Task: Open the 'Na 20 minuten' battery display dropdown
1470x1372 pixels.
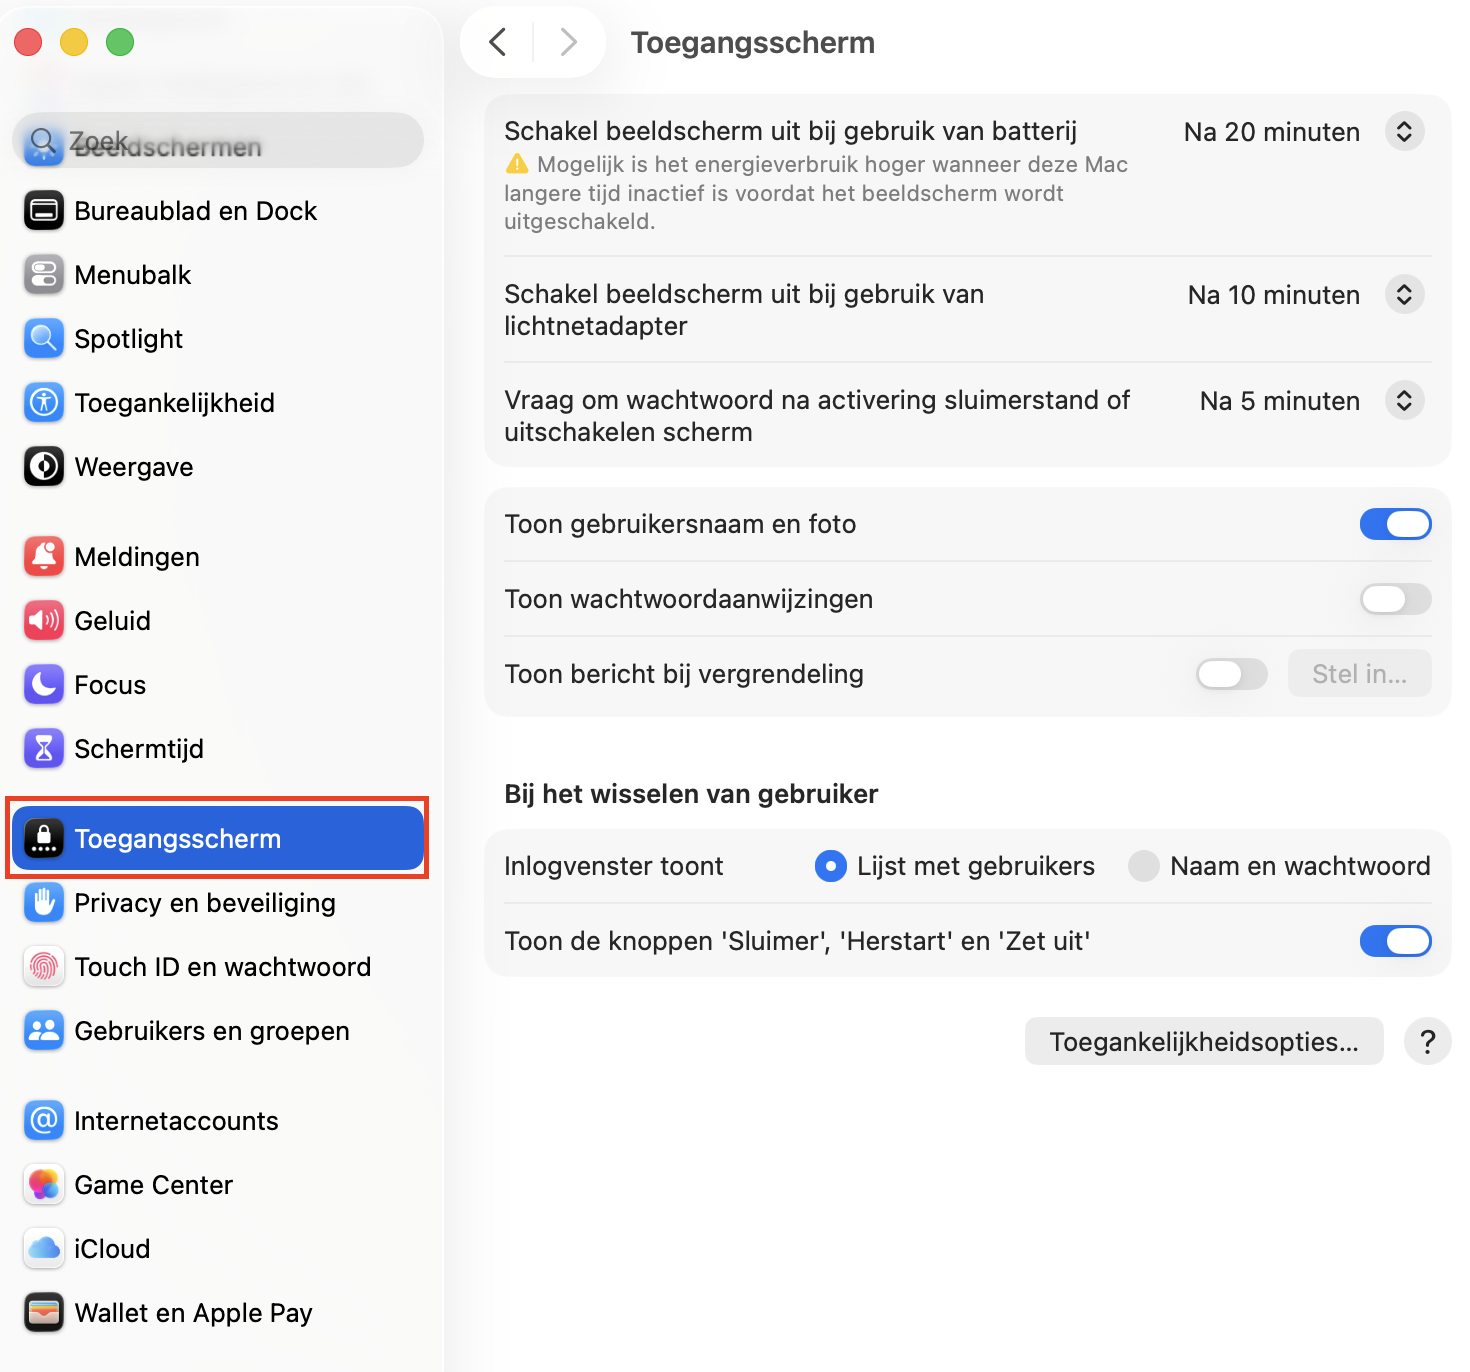Action: (x=1404, y=131)
